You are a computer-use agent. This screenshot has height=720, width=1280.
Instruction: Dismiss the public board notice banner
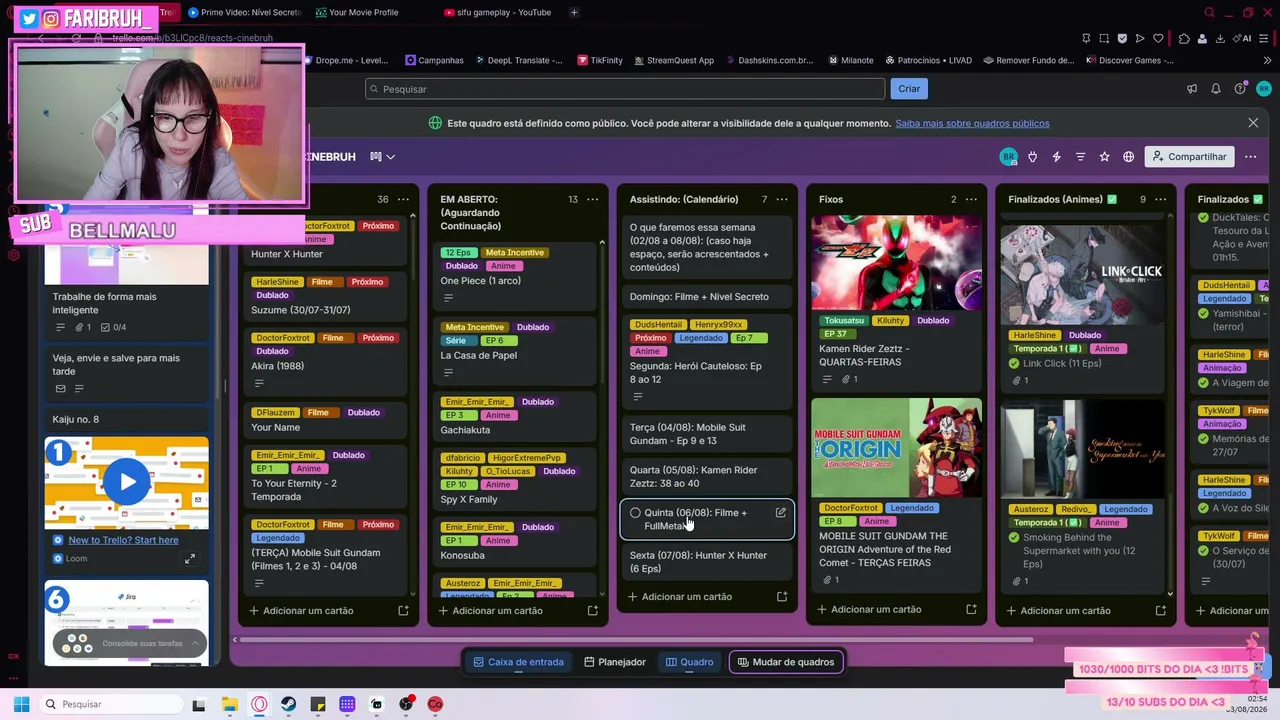pyautogui.click(x=1253, y=123)
